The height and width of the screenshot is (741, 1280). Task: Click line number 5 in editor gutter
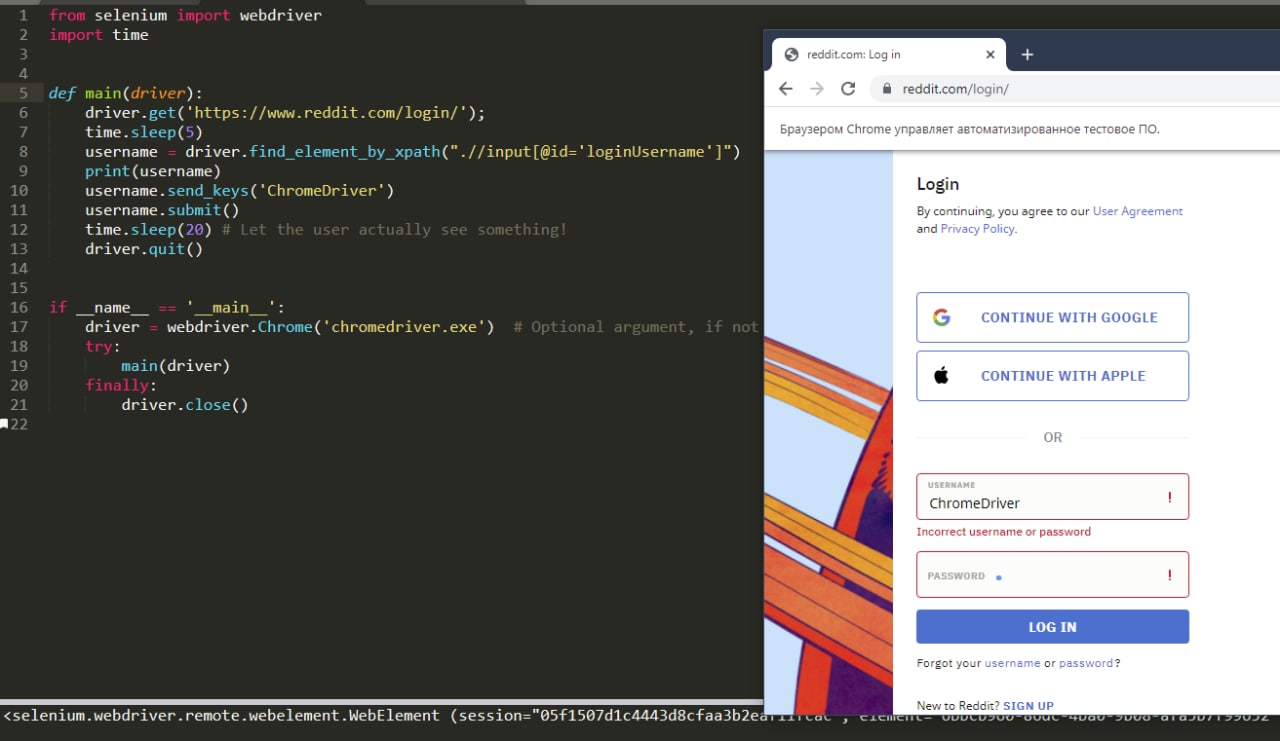23,93
